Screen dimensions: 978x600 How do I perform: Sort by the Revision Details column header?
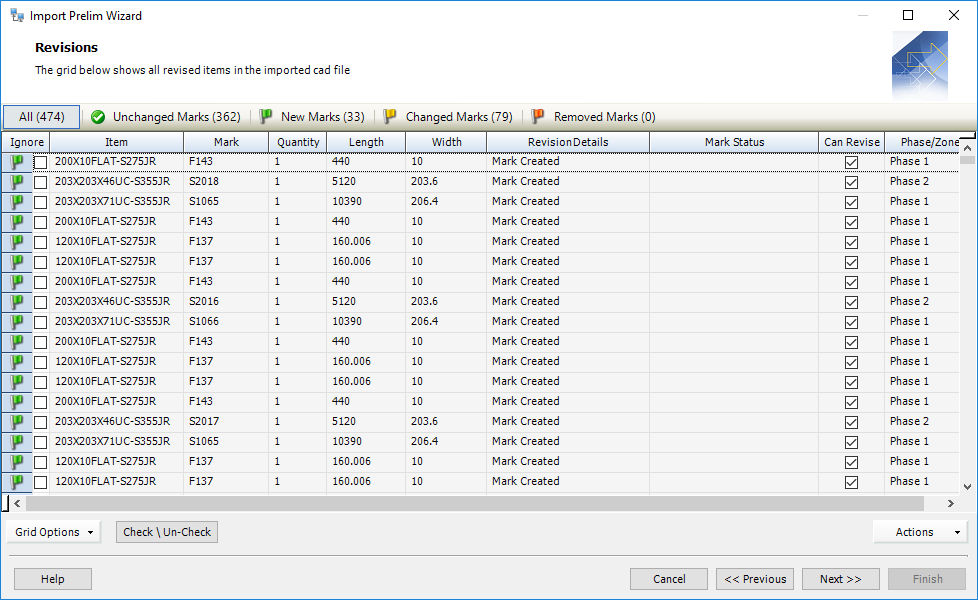tap(567, 142)
